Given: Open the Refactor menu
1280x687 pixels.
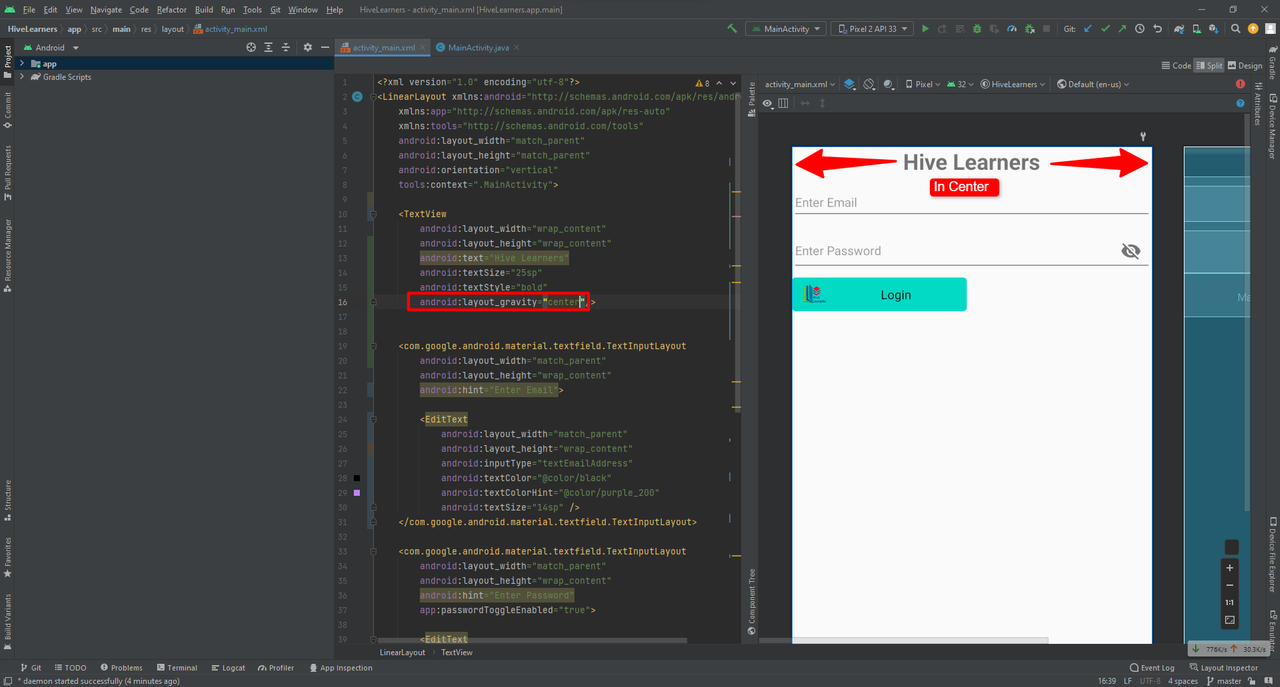Looking at the screenshot, I should tap(171, 9).
